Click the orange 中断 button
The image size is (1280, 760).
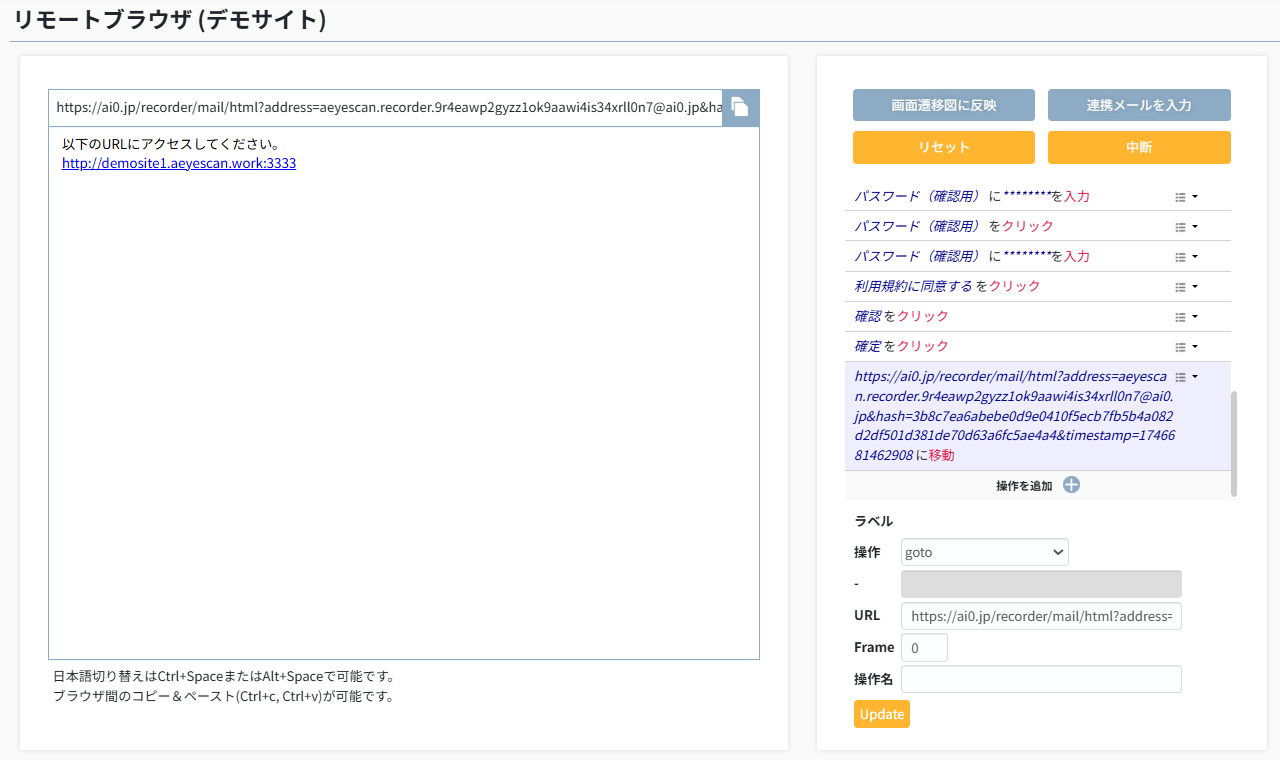coord(1138,147)
